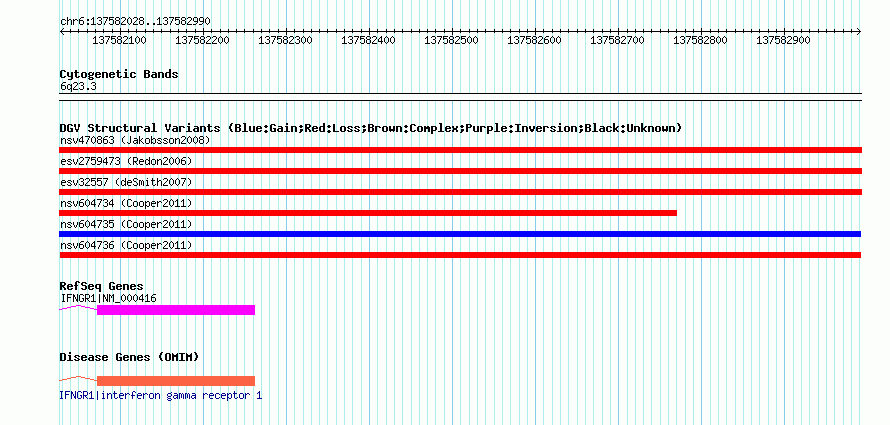Click the DGV Structural Variants track title
Viewport: 890px width, 425px height.
pyautogui.click(x=371, y=128)
